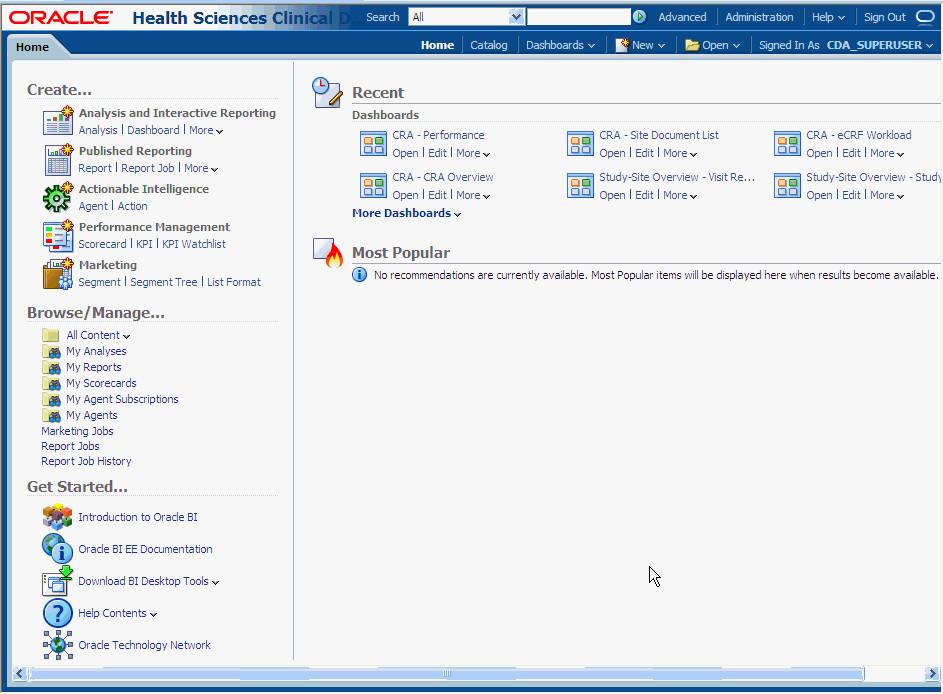Screen dimensions: 943x694
Task: Click the horizontal scrollbar thumb
Action: point(447,674)
